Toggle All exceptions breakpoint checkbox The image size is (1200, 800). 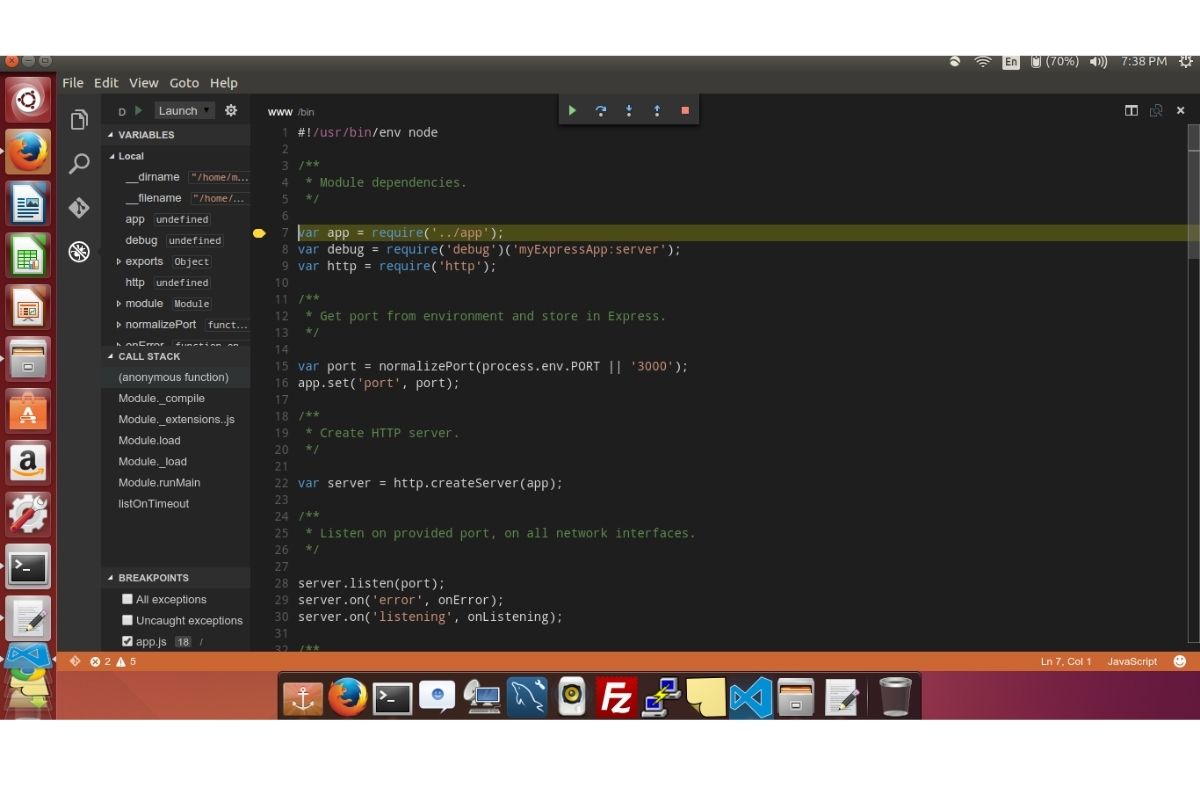coord(127,599)
